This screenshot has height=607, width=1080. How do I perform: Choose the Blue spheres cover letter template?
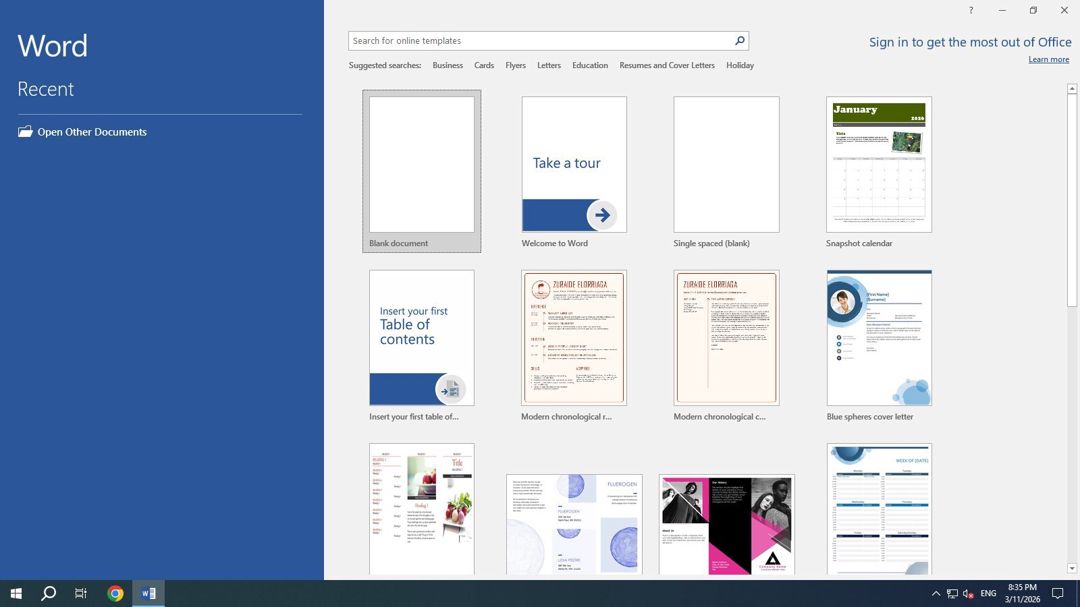tap(879, 338)
